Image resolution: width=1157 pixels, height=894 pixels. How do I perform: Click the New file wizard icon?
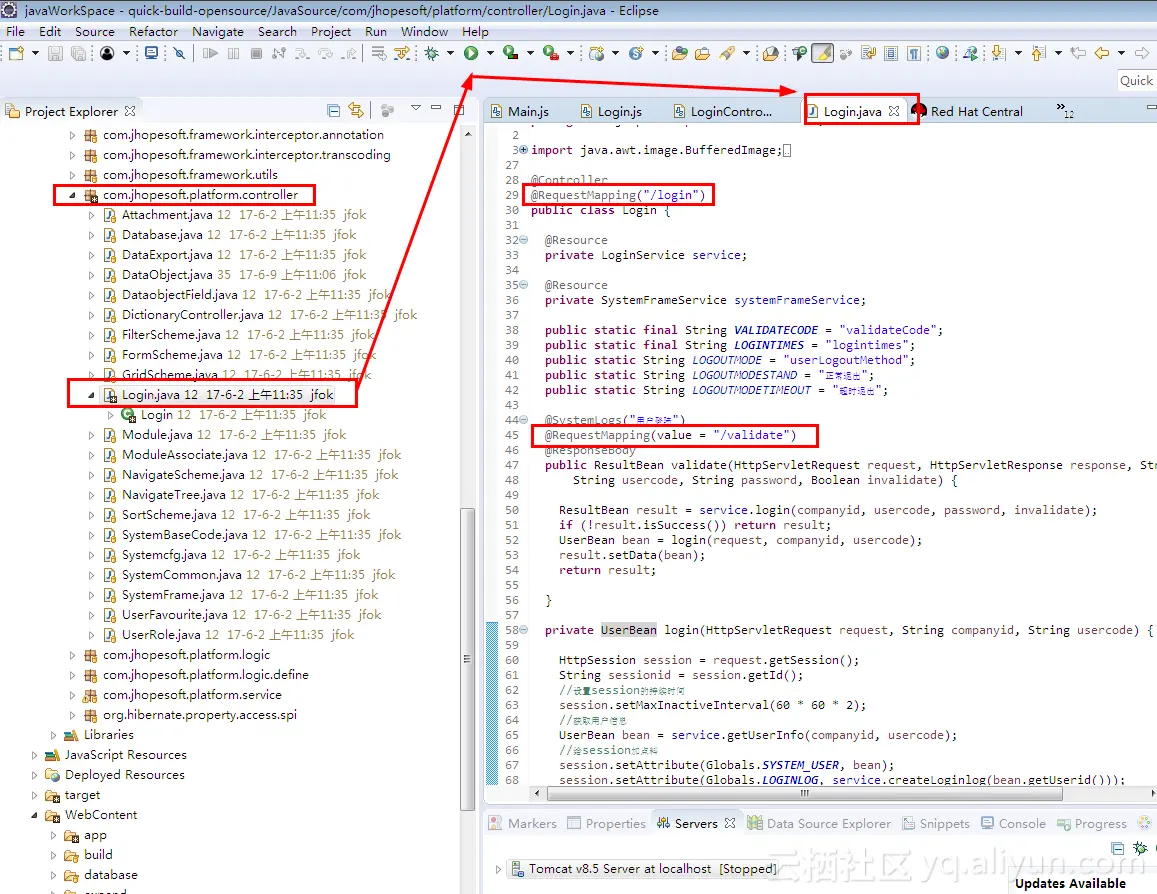16,53
